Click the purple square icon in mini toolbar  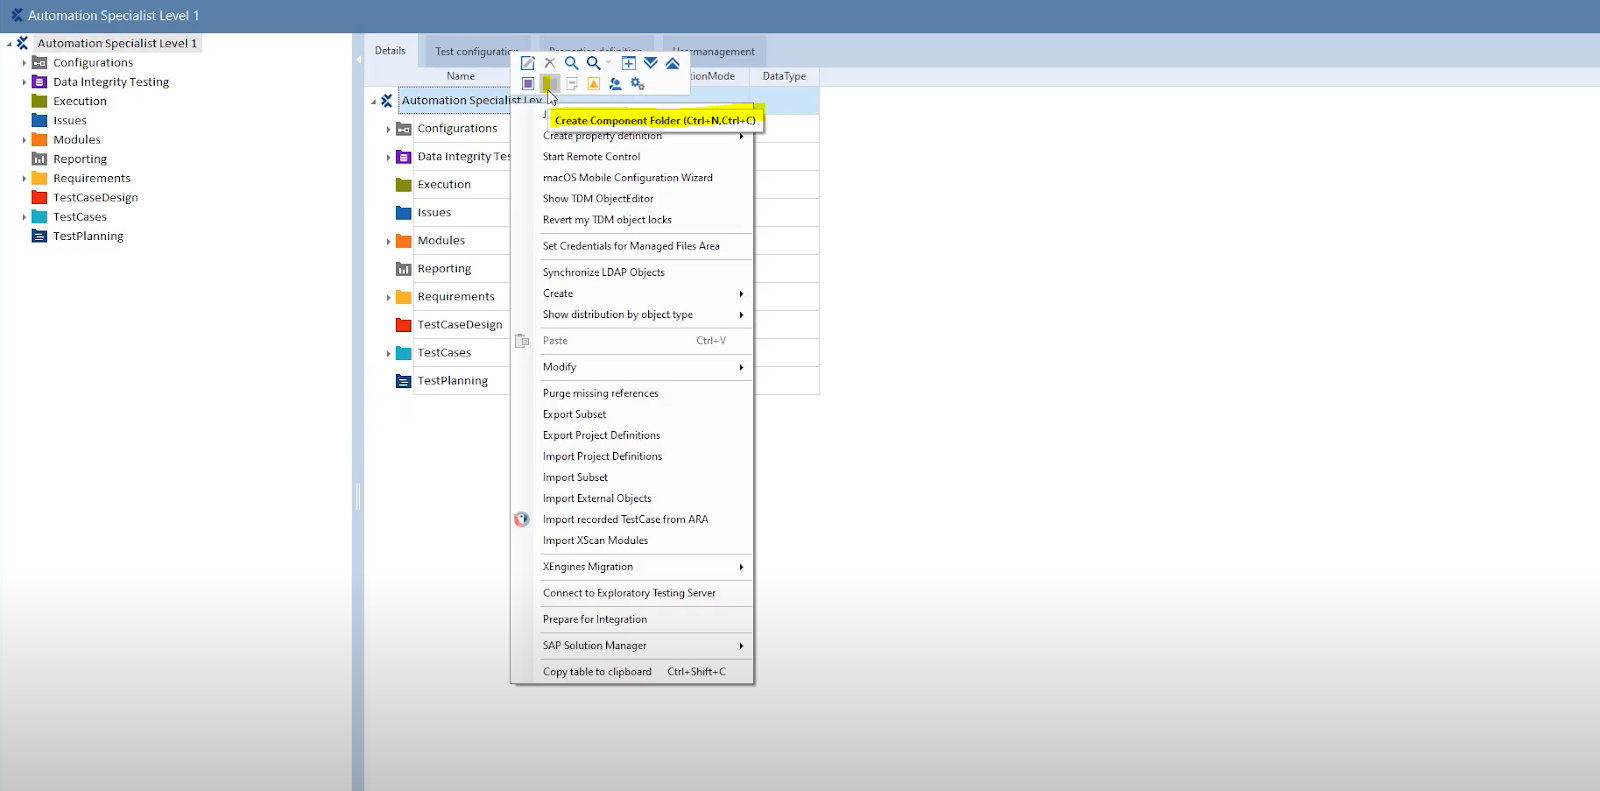click(x=528, y=84)
